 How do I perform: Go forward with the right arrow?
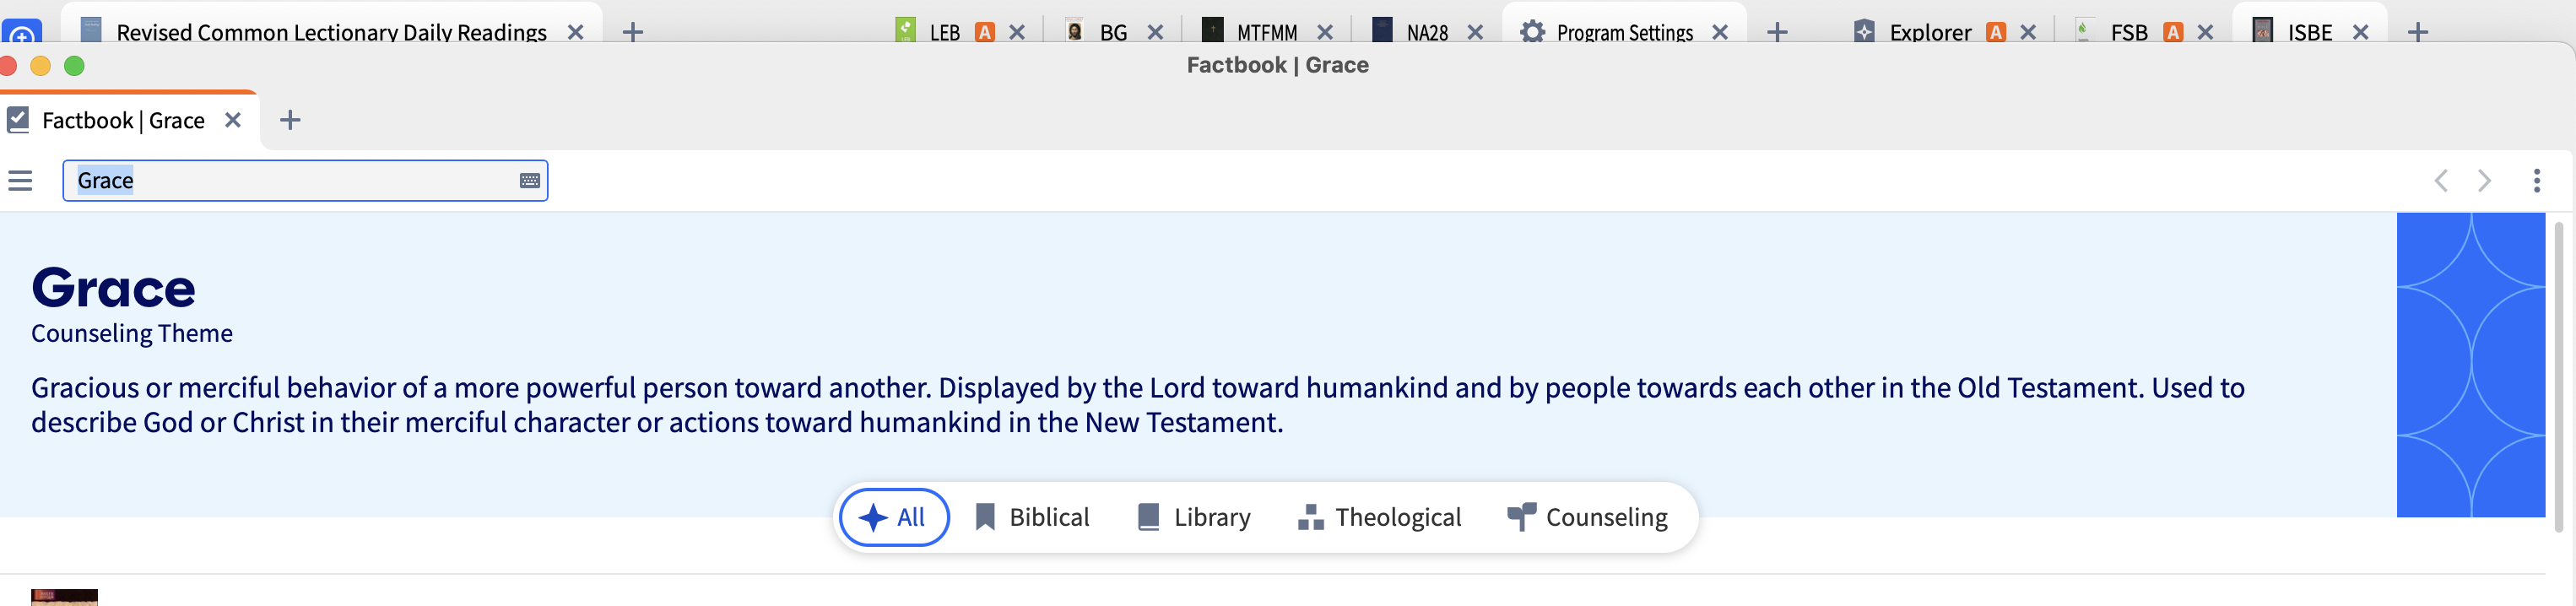[2484, 181]
